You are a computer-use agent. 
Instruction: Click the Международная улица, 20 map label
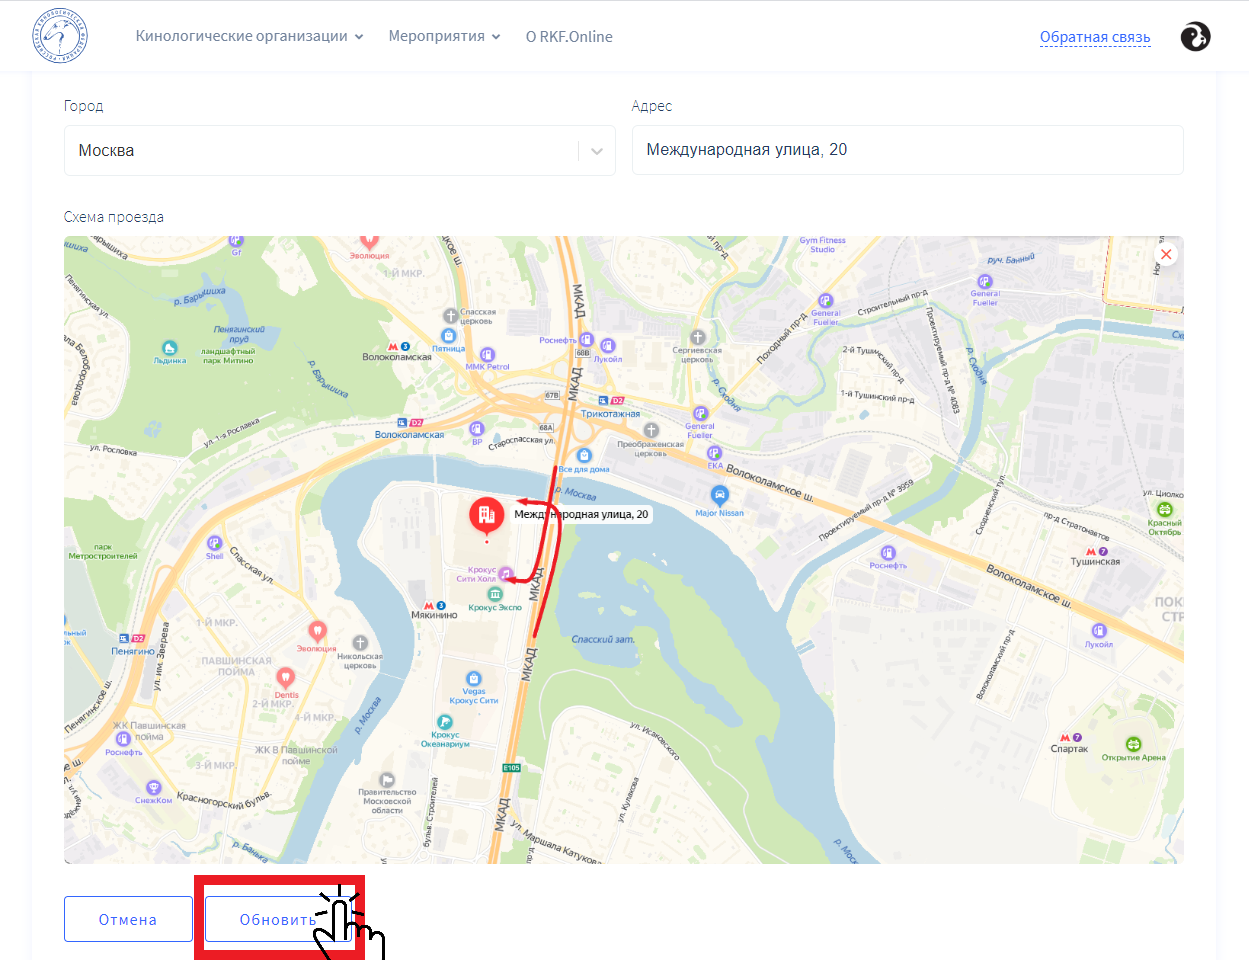(x=581, y=514)
